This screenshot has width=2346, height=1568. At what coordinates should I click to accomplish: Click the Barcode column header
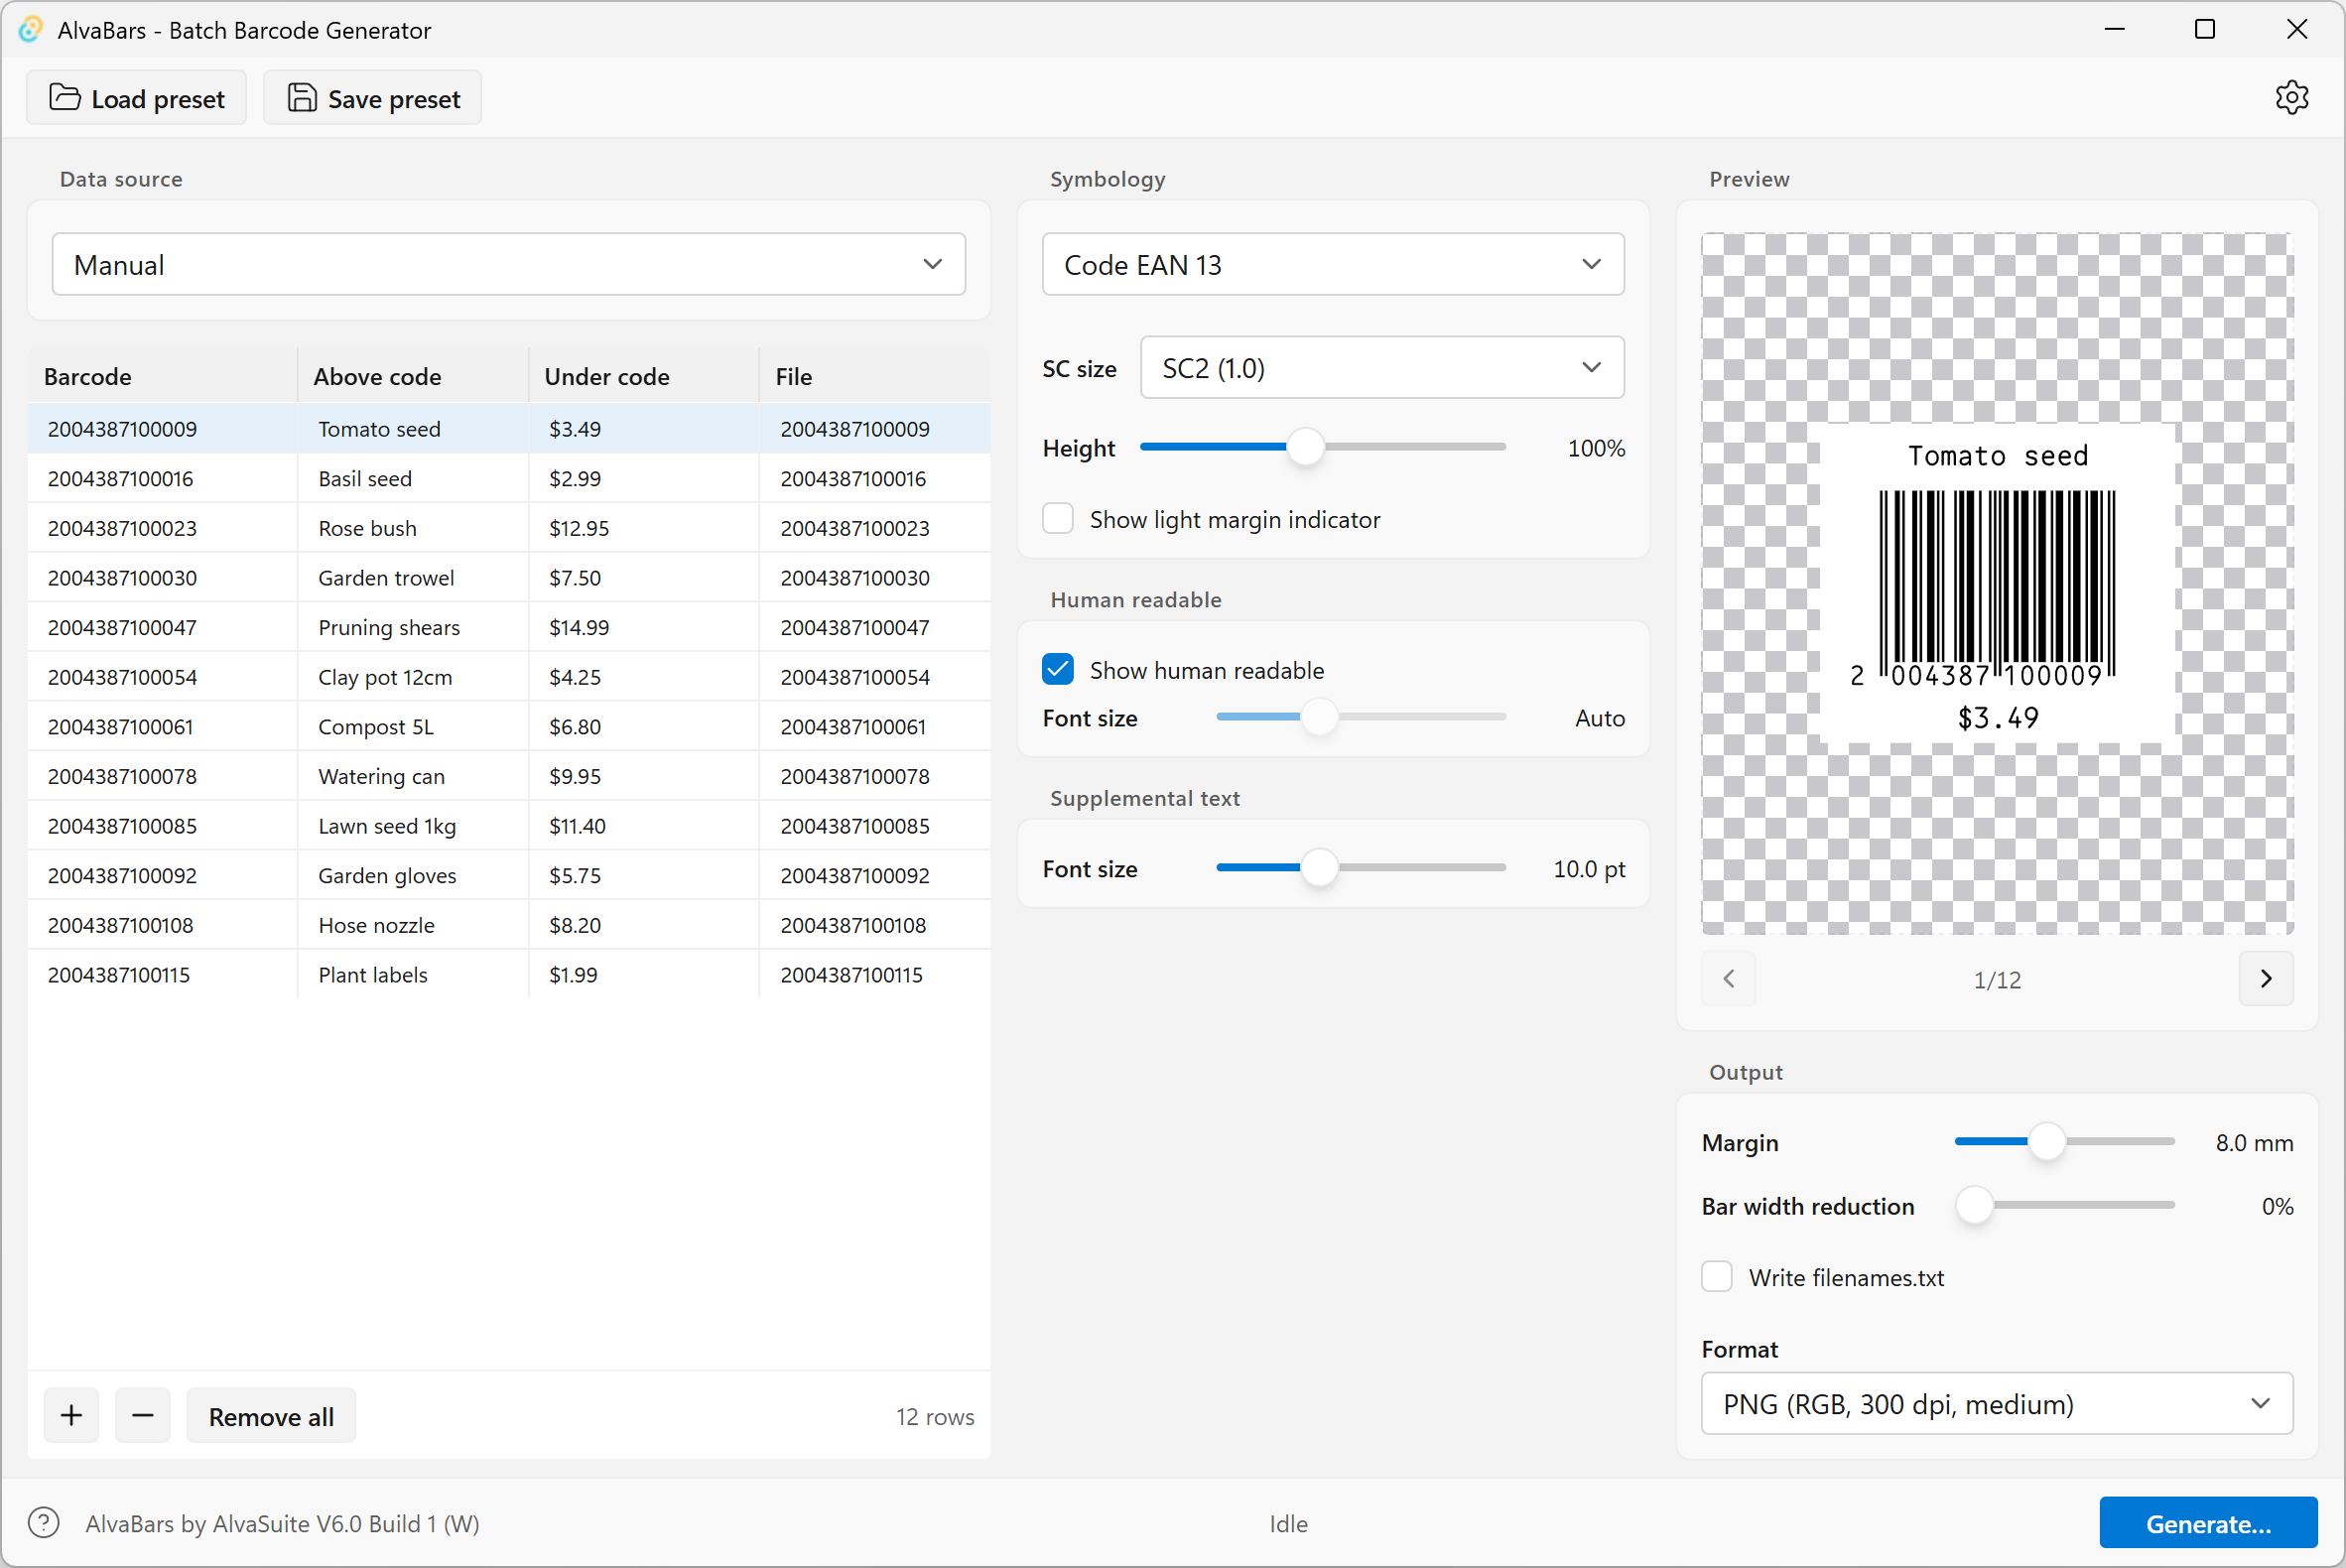click(163, 376)
